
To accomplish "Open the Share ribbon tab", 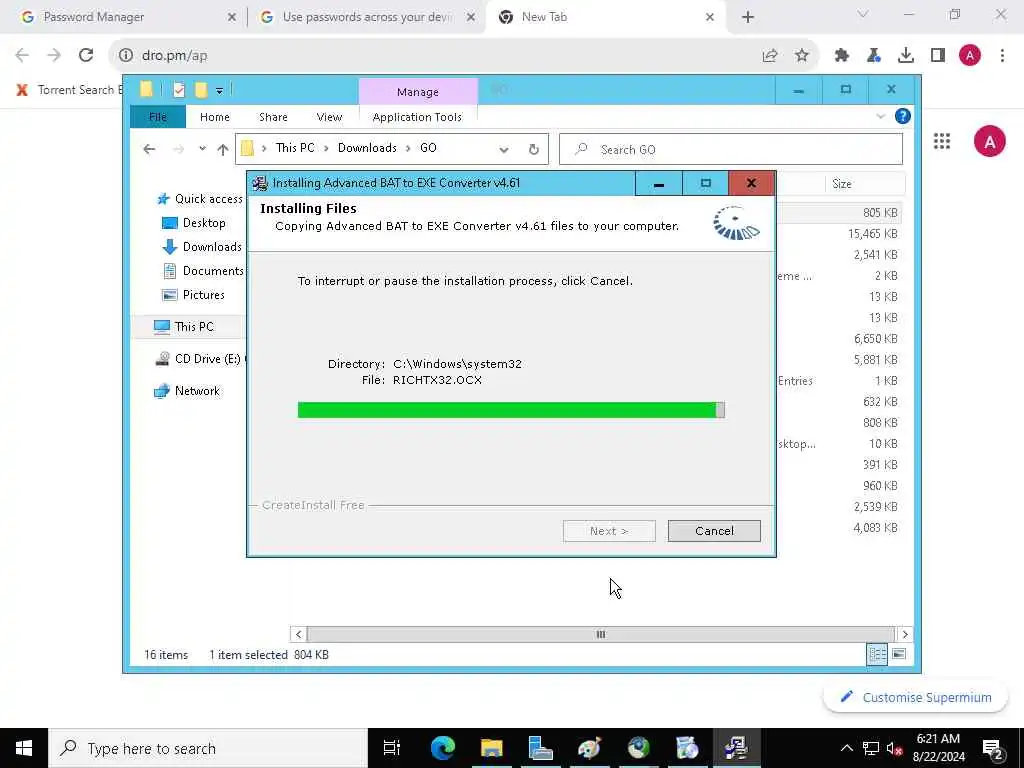I will point(273,117).
